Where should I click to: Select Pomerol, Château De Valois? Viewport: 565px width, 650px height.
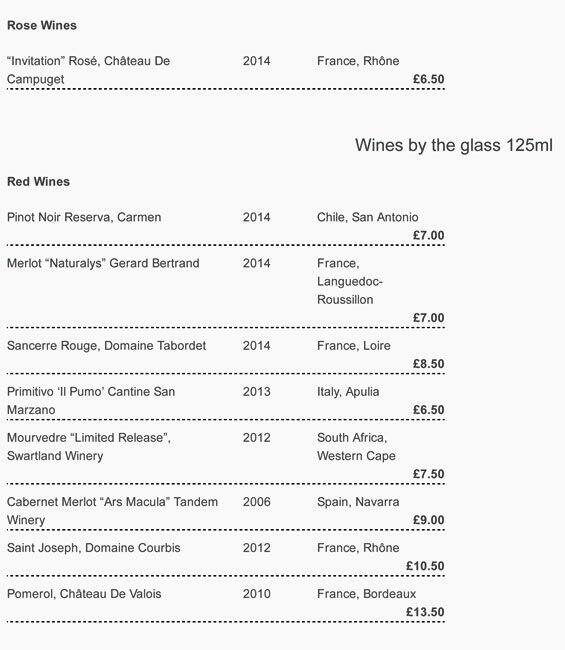[x=84, y=594]
